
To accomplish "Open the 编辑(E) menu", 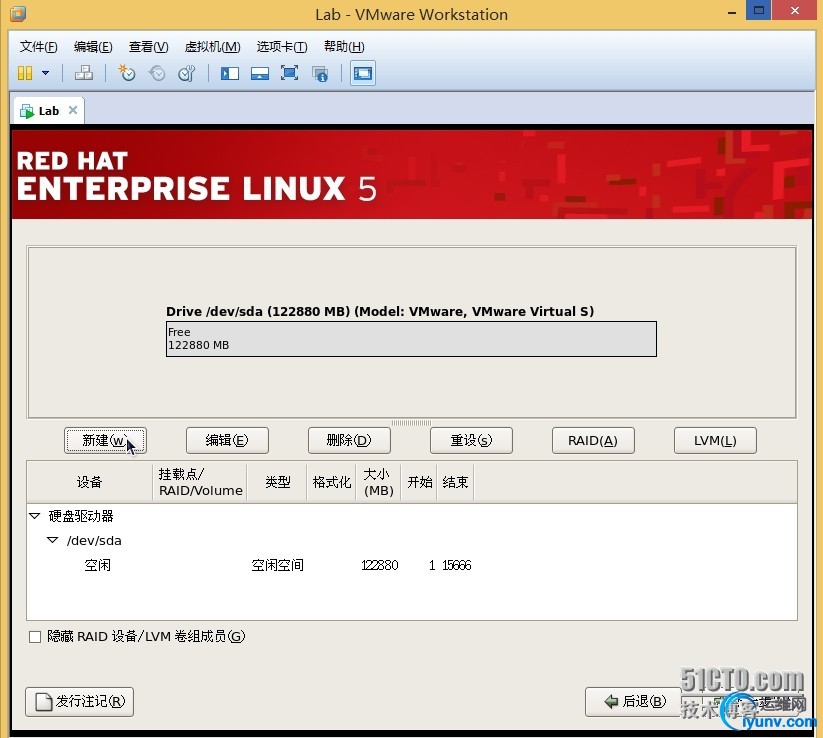I will (x=93, y=47).
